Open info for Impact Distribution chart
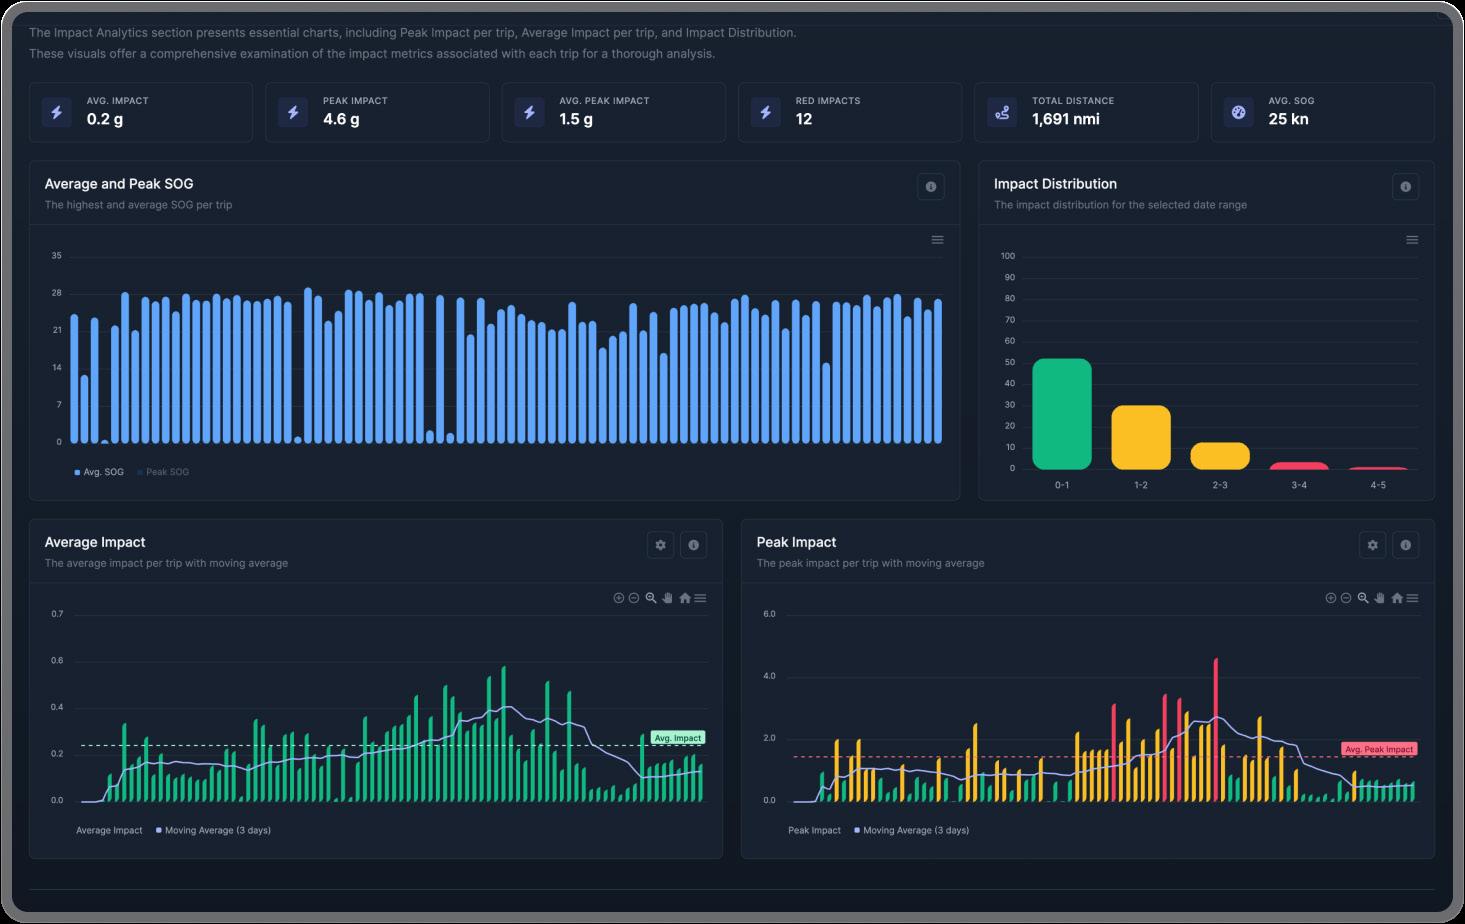The width and height of the screenshot is (1465, 924). pyautogui.click(x=1405, y=187)
